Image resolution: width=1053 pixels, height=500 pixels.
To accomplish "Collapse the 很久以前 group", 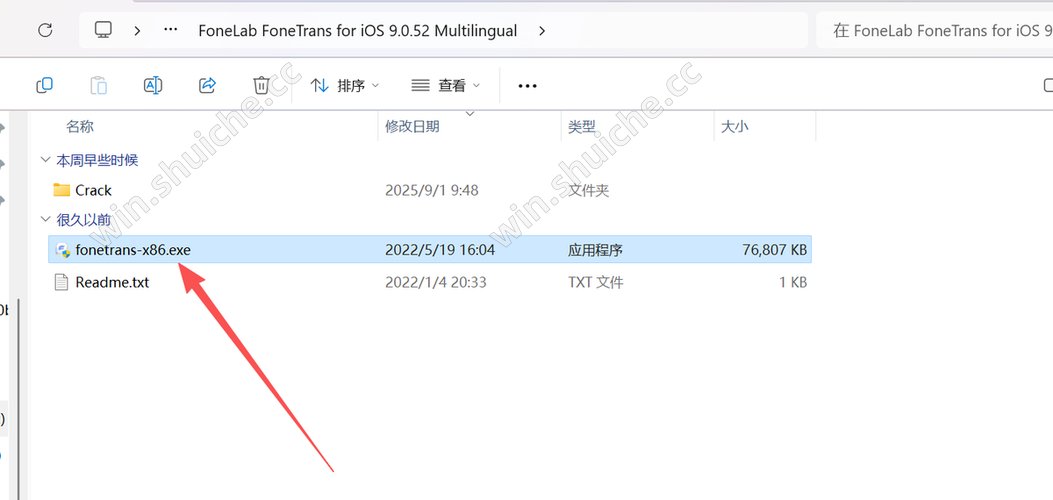I will point(45,219).
